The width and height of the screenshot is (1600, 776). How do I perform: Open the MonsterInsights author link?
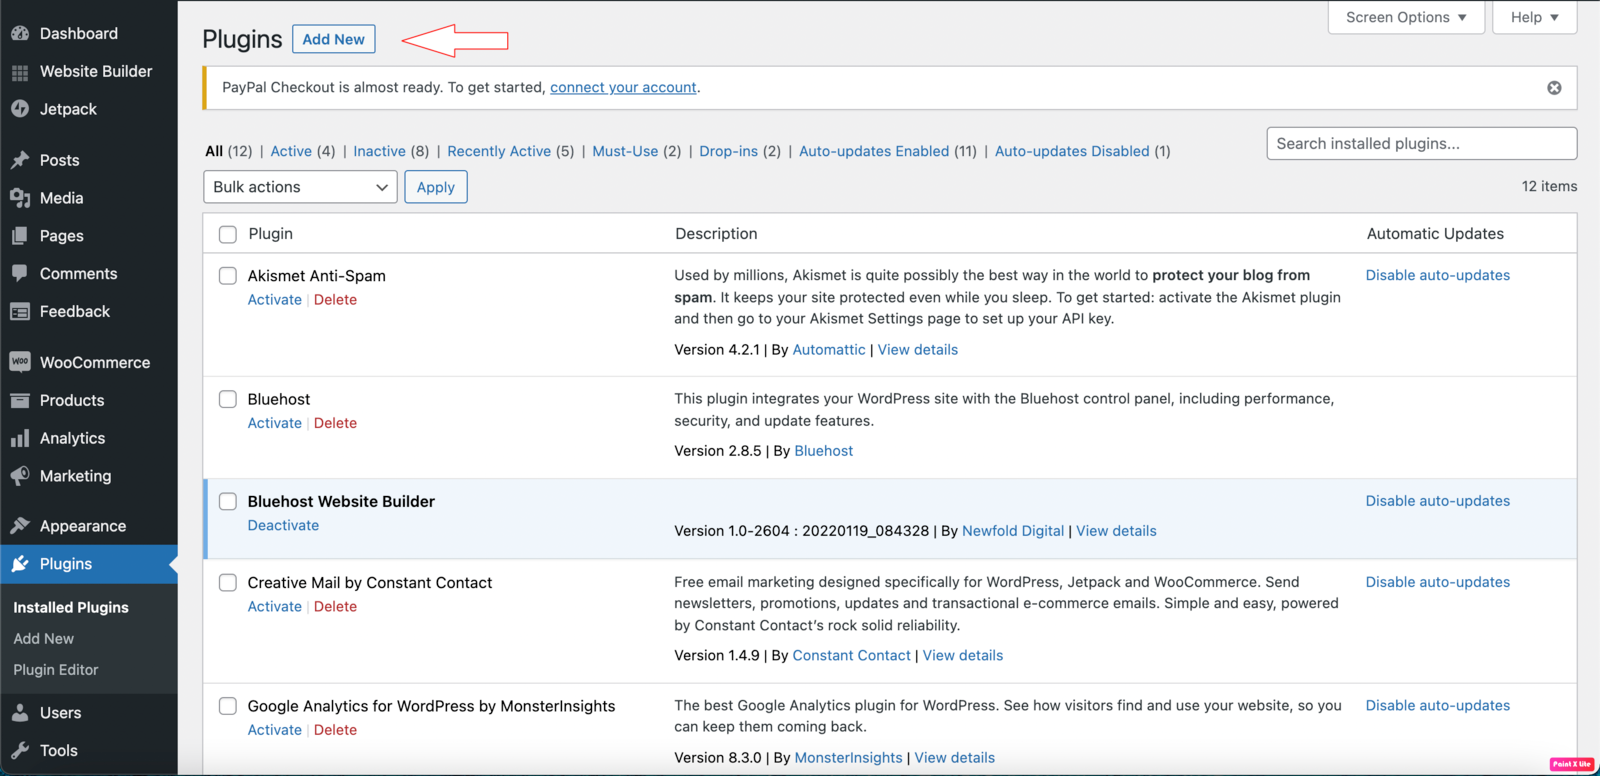848,758
